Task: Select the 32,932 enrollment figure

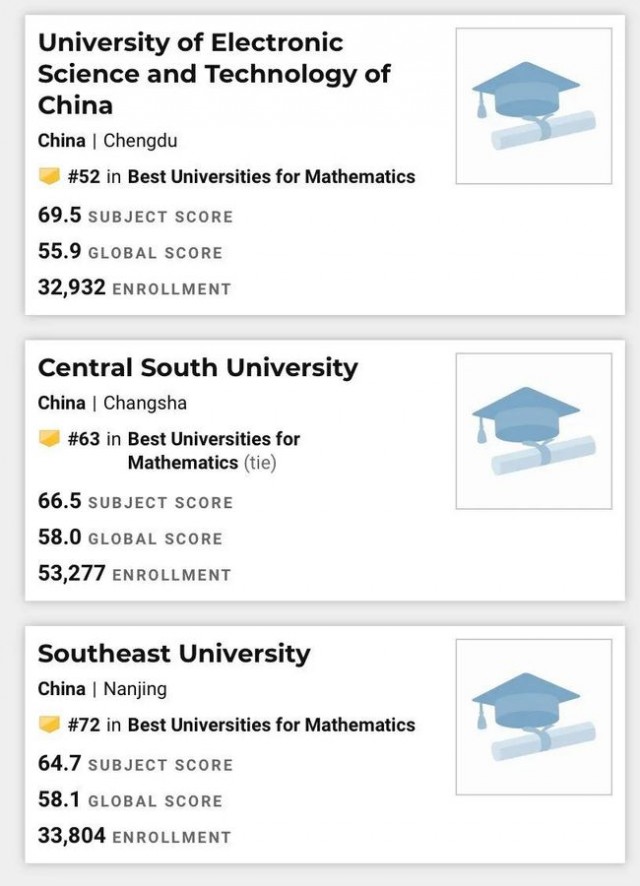Action: click(x=72, y=287)
